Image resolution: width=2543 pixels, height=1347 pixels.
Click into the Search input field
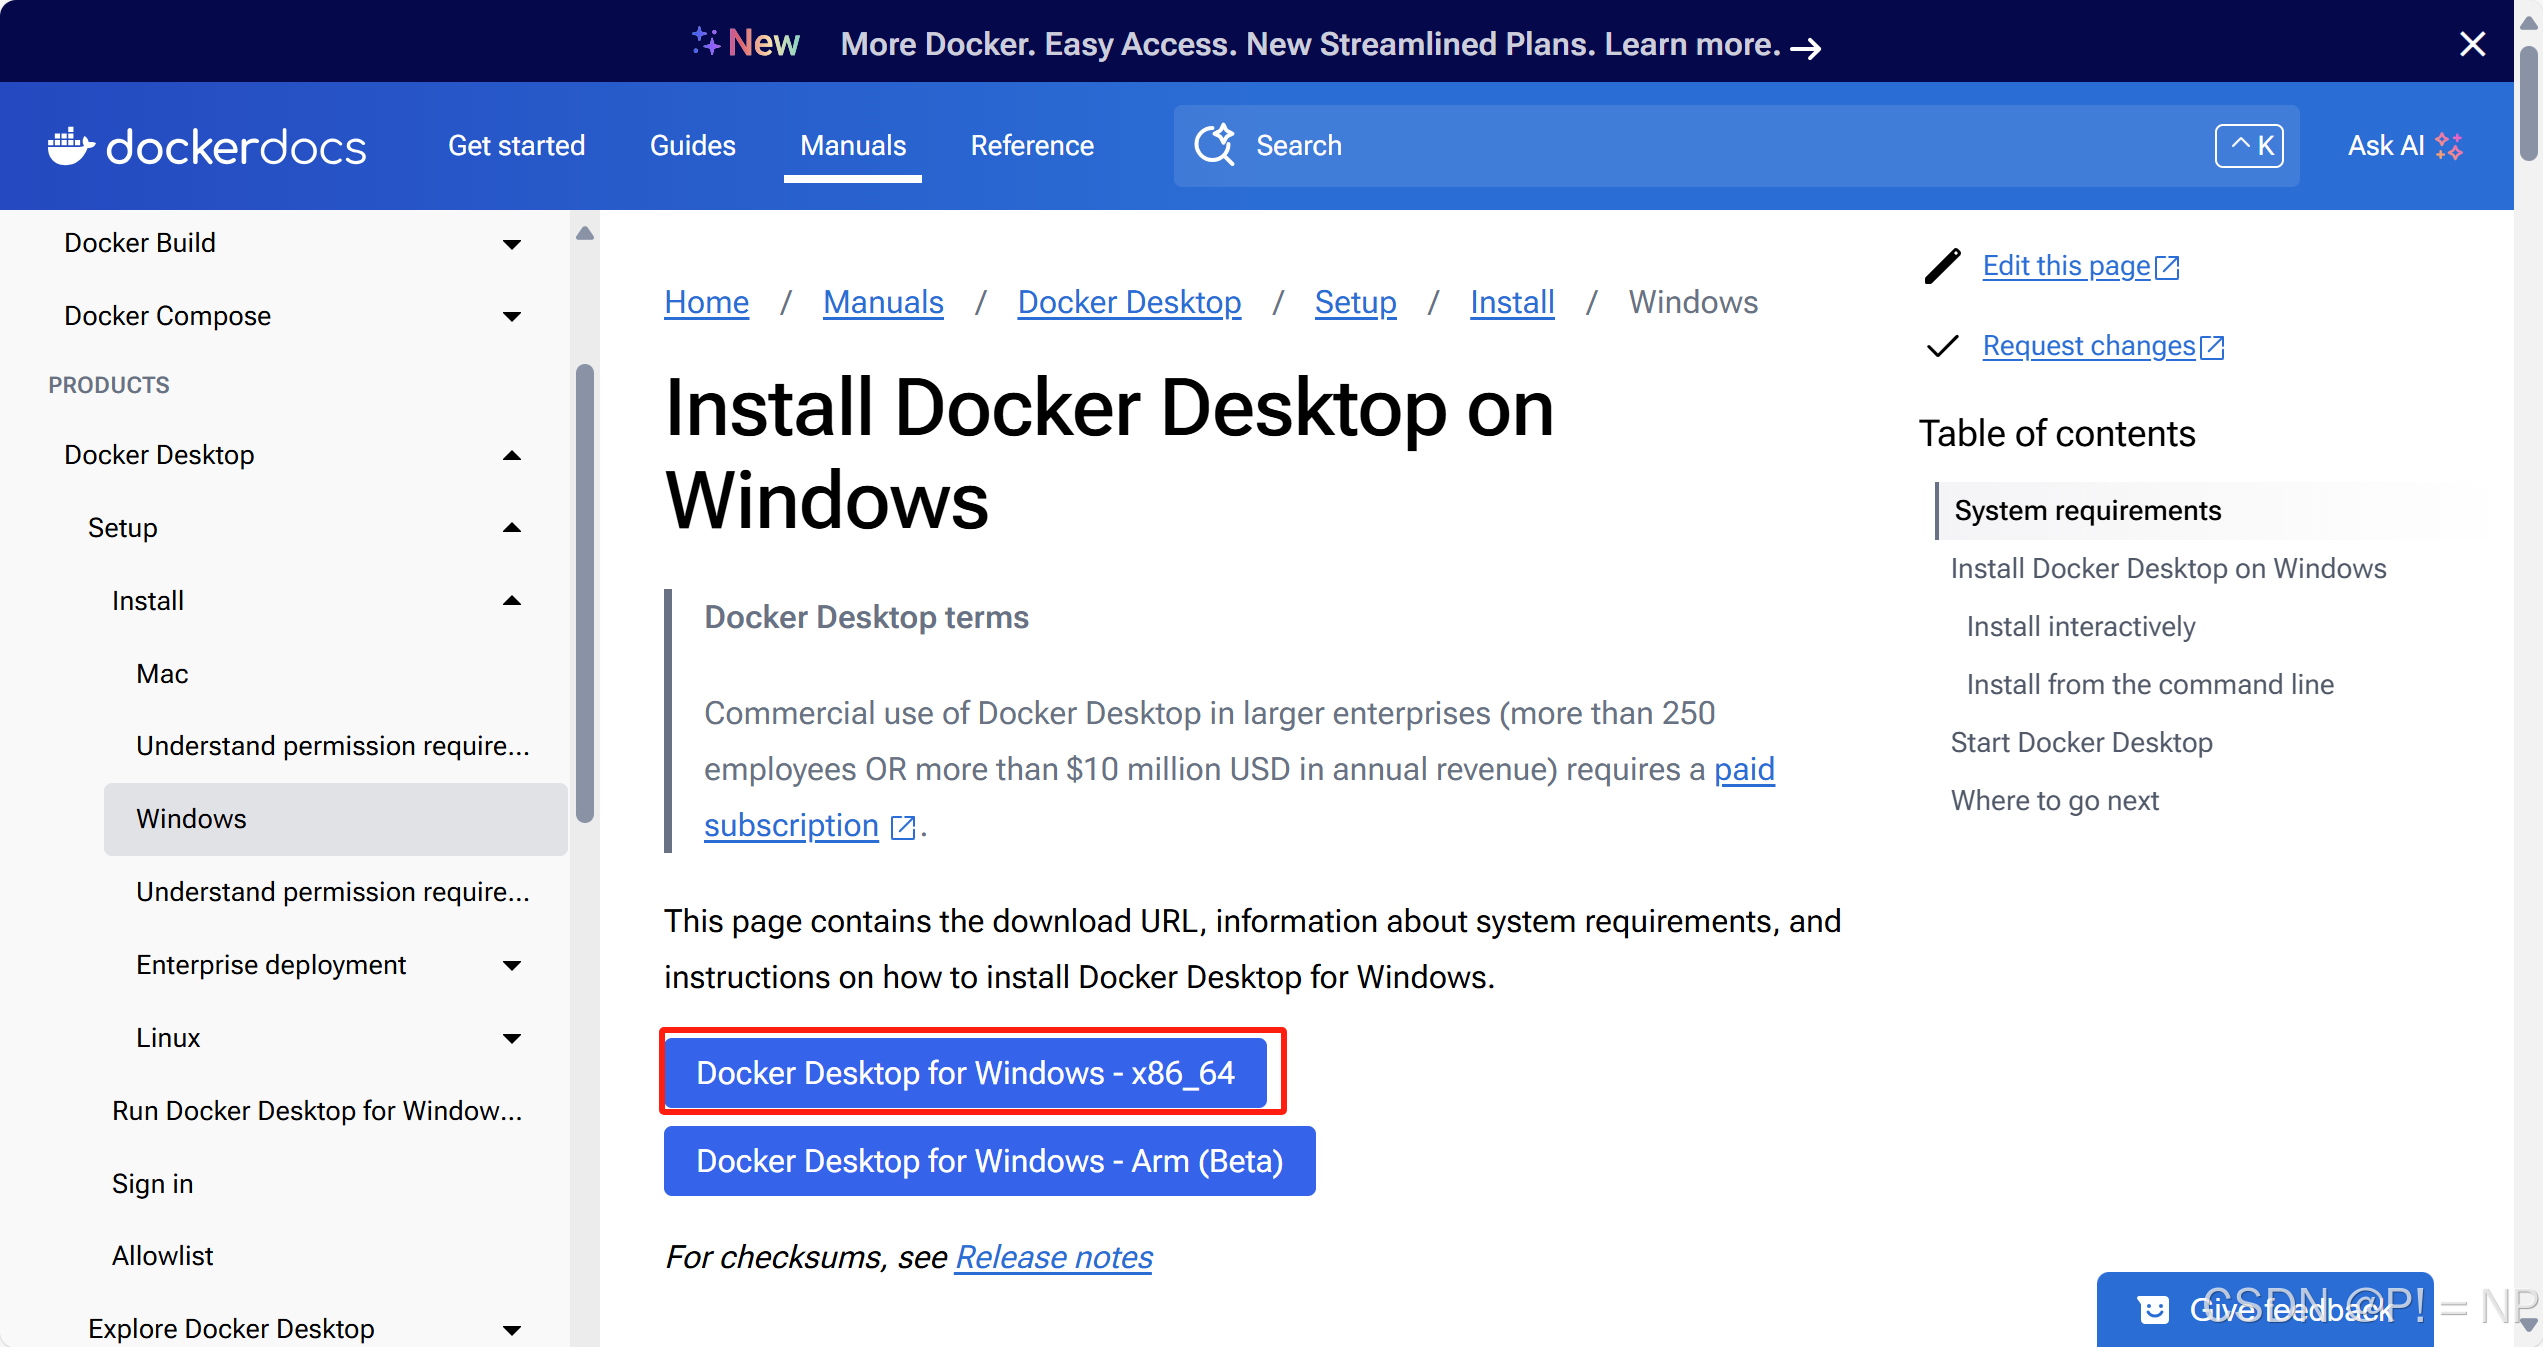(x=1700, y=146)
